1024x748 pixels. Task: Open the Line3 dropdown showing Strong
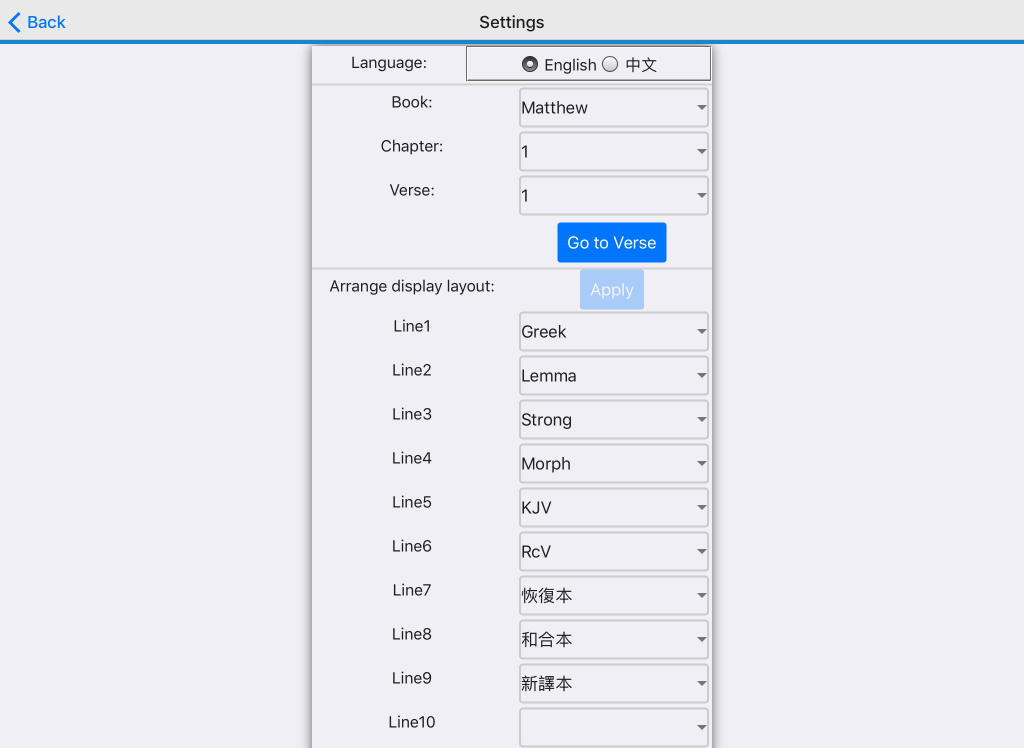(x=613, y=419)
